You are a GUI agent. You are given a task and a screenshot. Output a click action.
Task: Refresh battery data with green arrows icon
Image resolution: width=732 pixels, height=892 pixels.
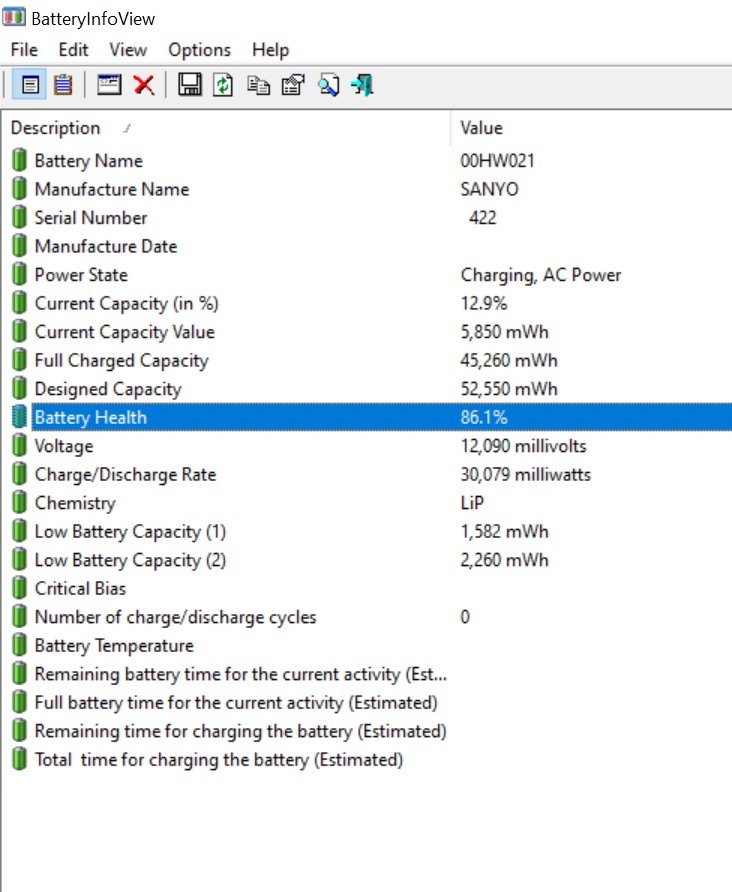tap(223, 85)
